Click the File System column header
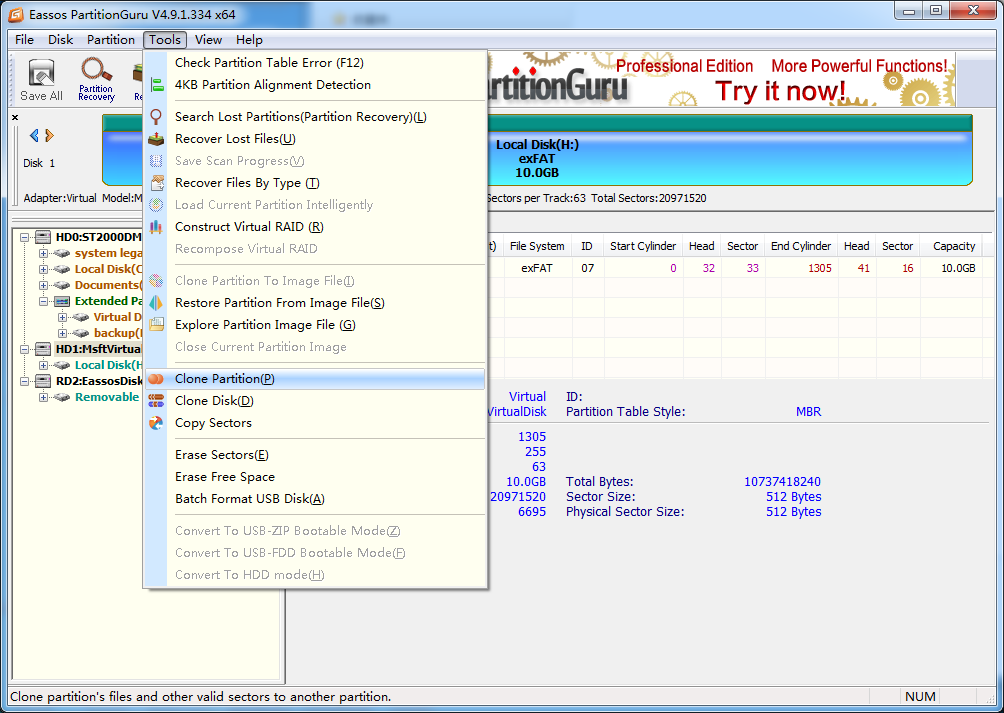Viewport: 1004px width, 713px height. [x=537, y=246]
